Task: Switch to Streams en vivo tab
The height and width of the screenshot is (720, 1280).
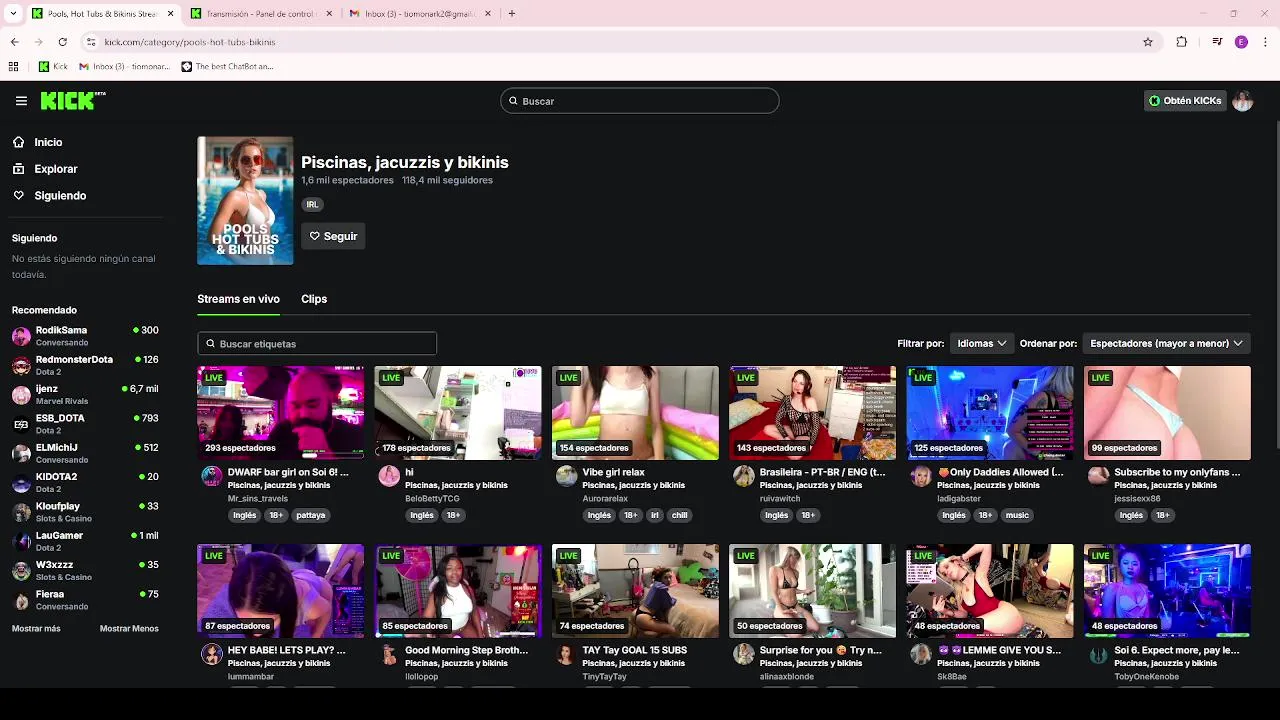Action: coord(238,299)
